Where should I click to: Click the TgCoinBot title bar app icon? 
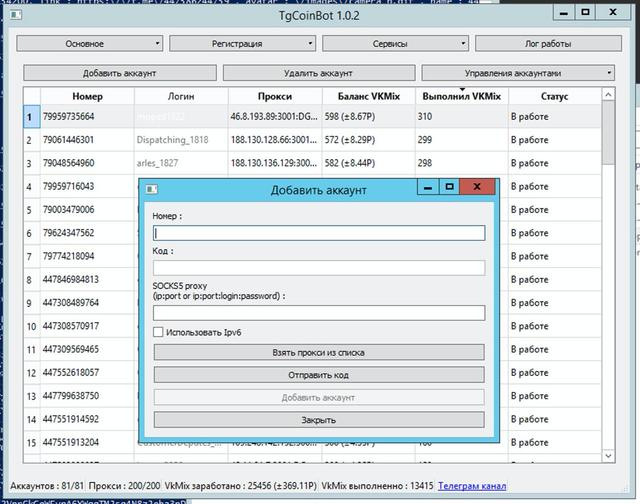(x=16, y=15)
